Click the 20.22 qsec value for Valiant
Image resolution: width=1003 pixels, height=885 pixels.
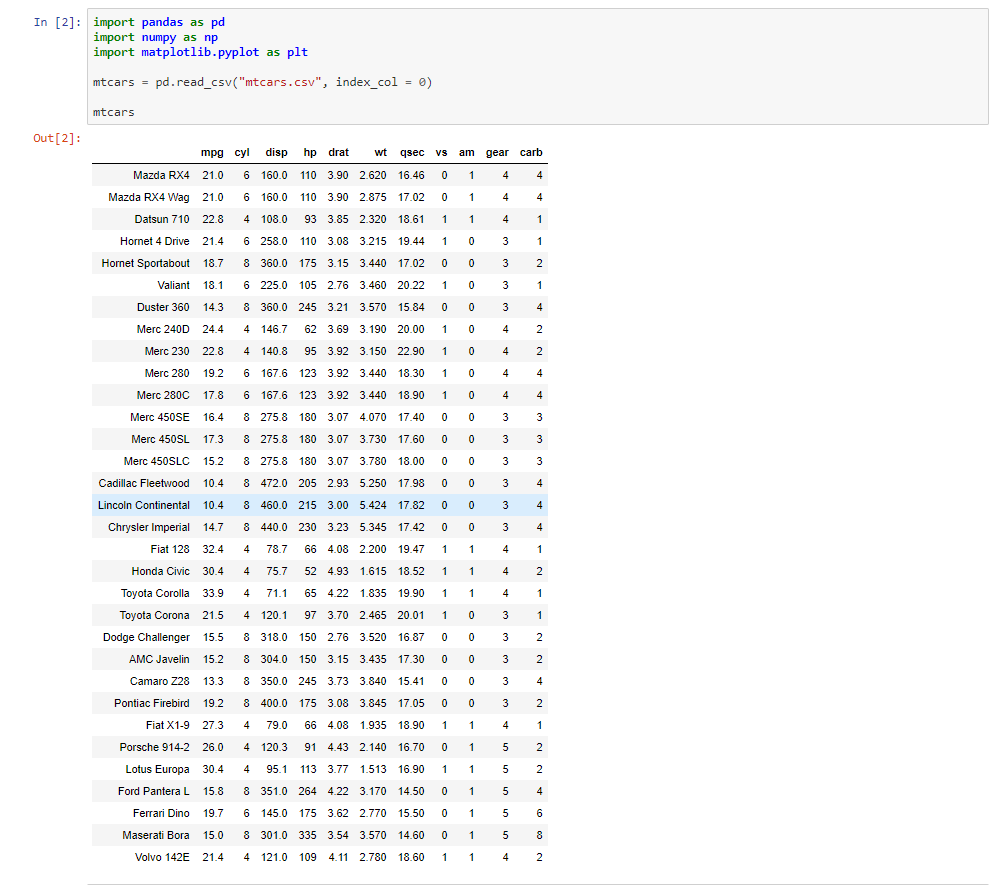point(411,285)
